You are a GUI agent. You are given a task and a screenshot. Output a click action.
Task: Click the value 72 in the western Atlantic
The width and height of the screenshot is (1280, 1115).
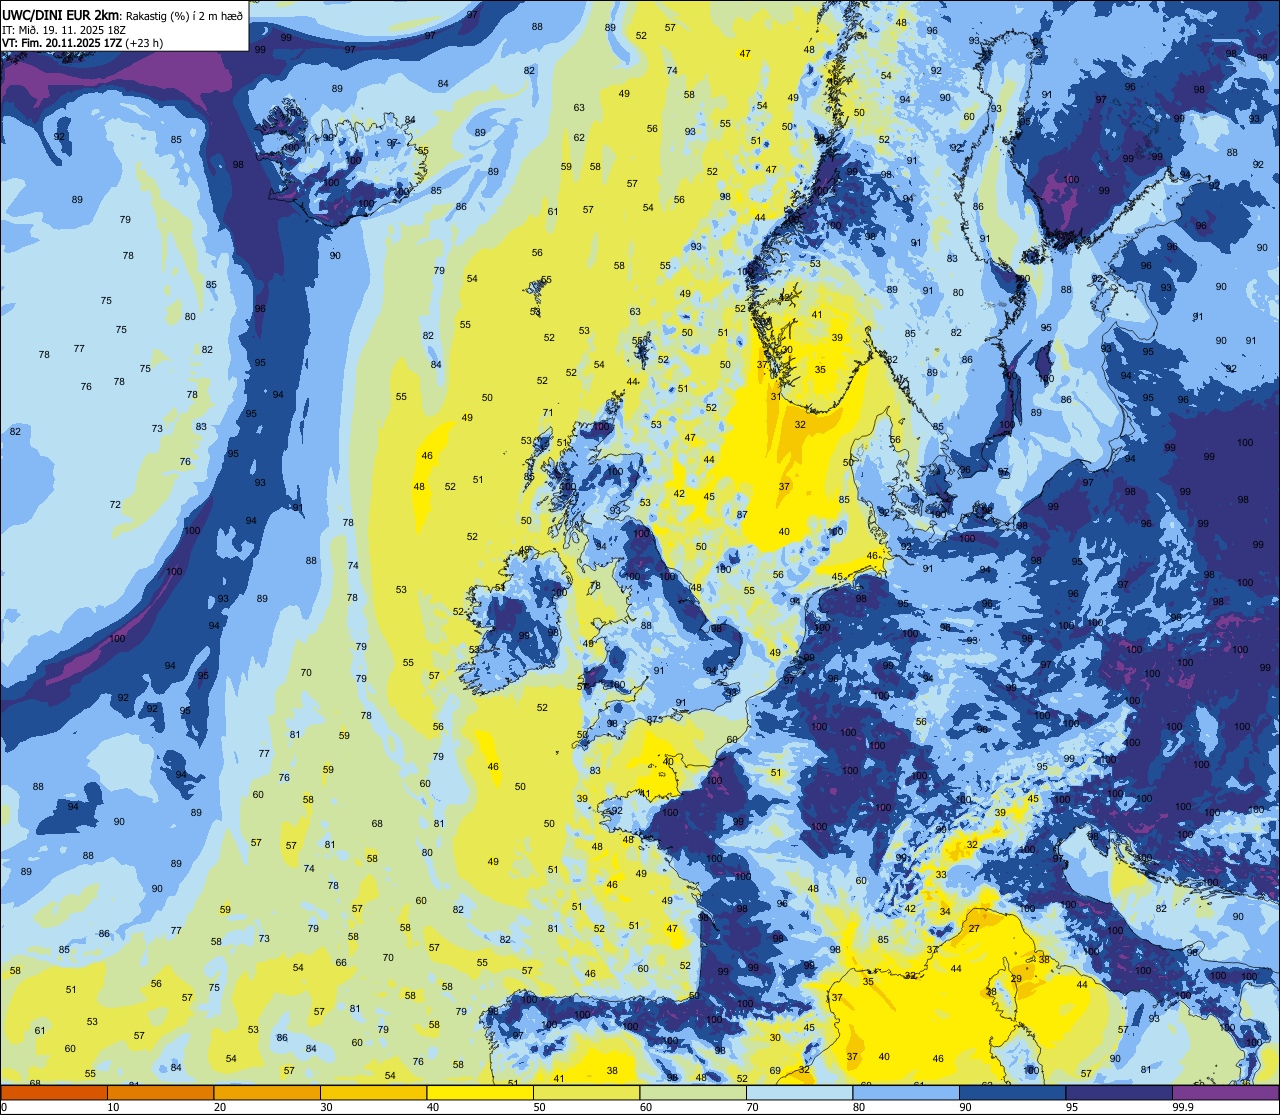coord(115,504)
